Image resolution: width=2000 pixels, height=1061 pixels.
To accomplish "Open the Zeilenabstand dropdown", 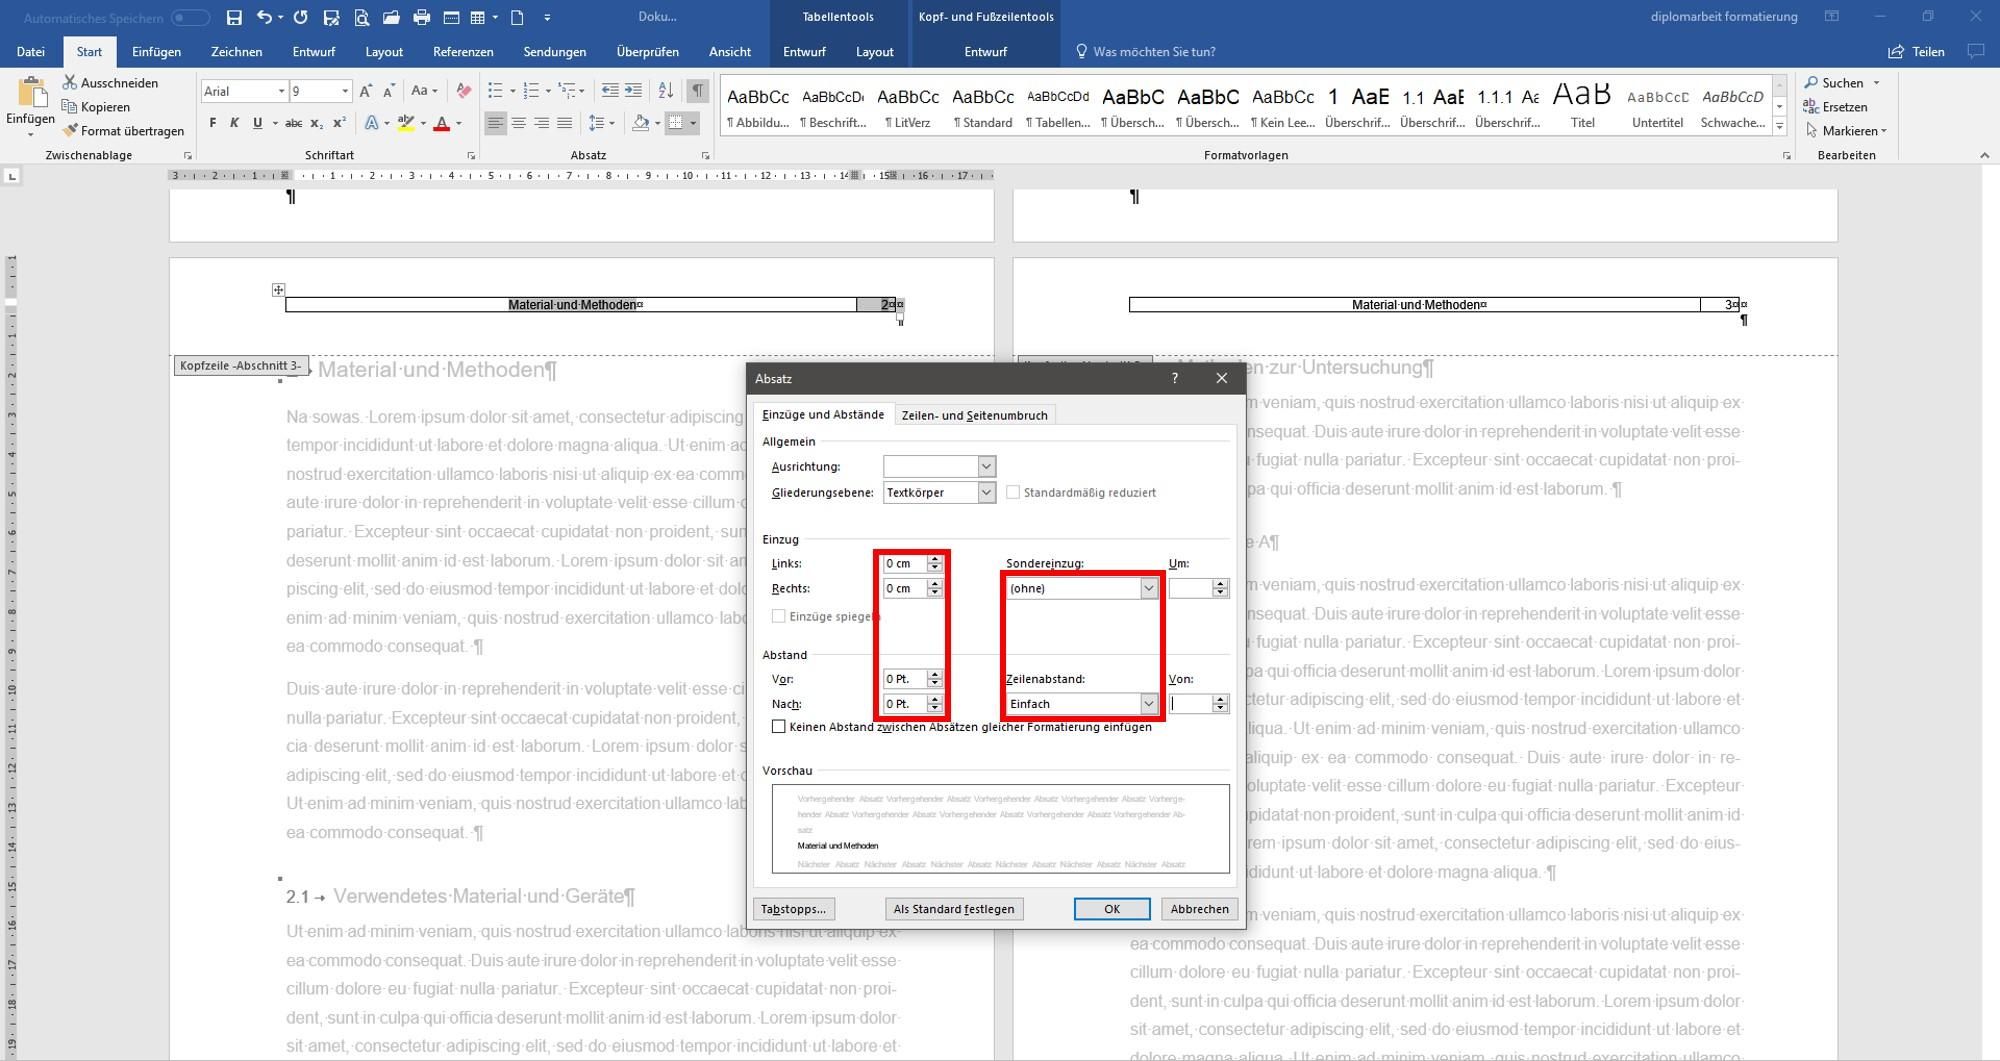I will (x=1148, y=704).
